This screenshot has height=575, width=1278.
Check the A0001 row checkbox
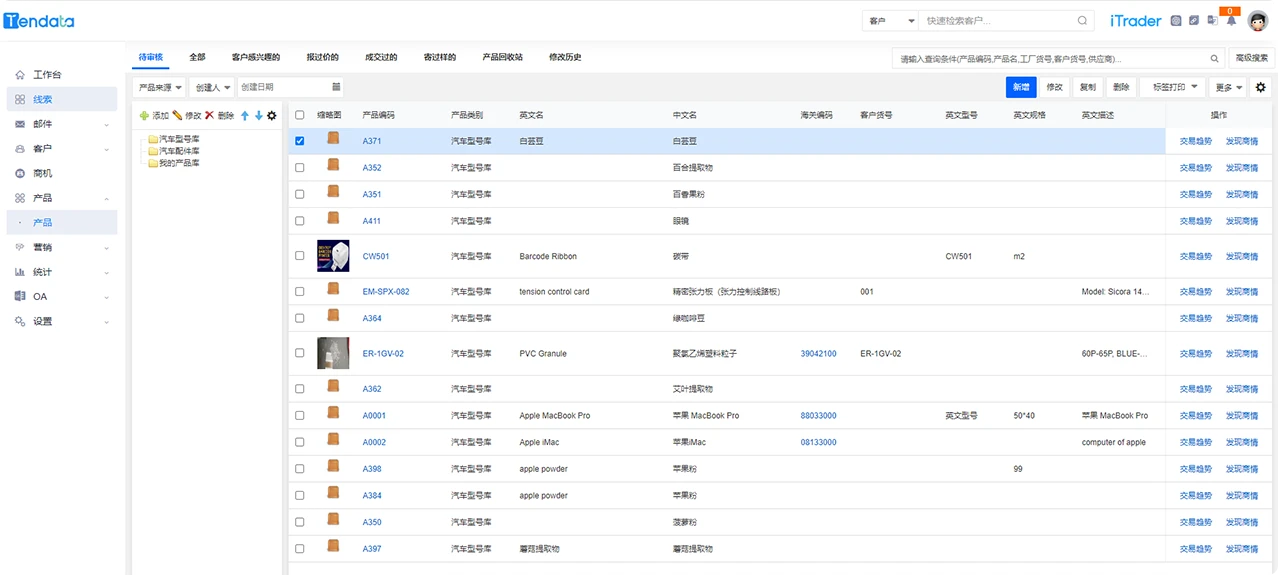[x=300, y=415]
